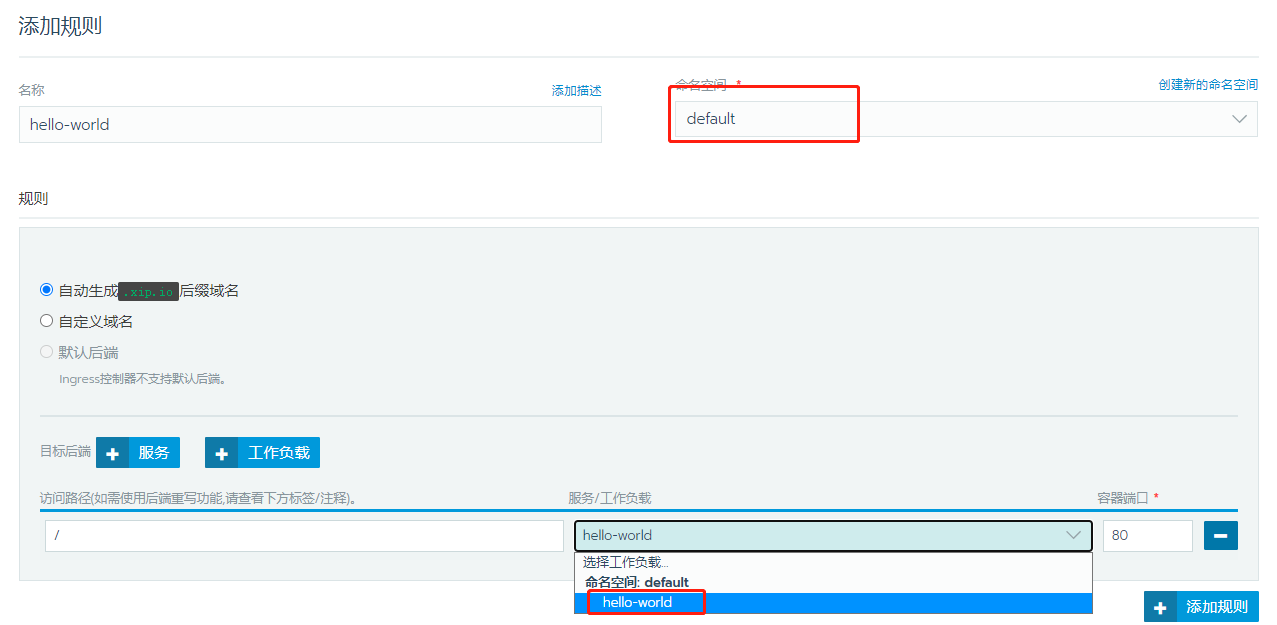Click the .xip.io code label
Viewport: 1277px width, 625px height.
[148, 291]
